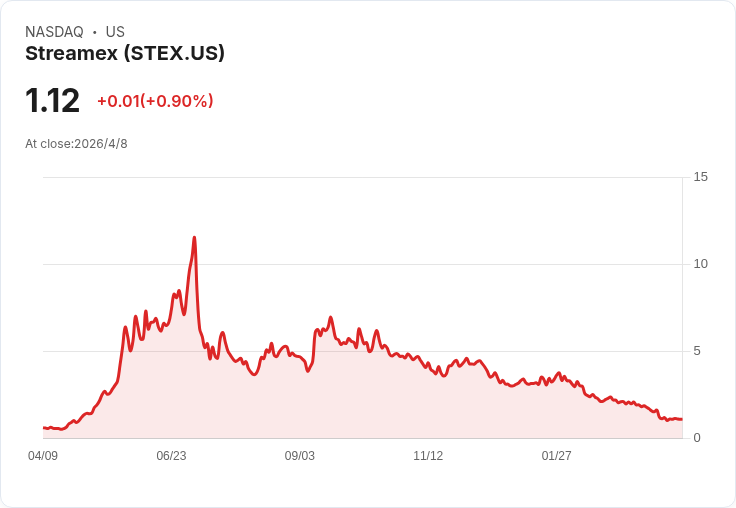This screenshot has width=736, height=508.
Task: Click the 0 y-axis value label
Action: [697, 438]
